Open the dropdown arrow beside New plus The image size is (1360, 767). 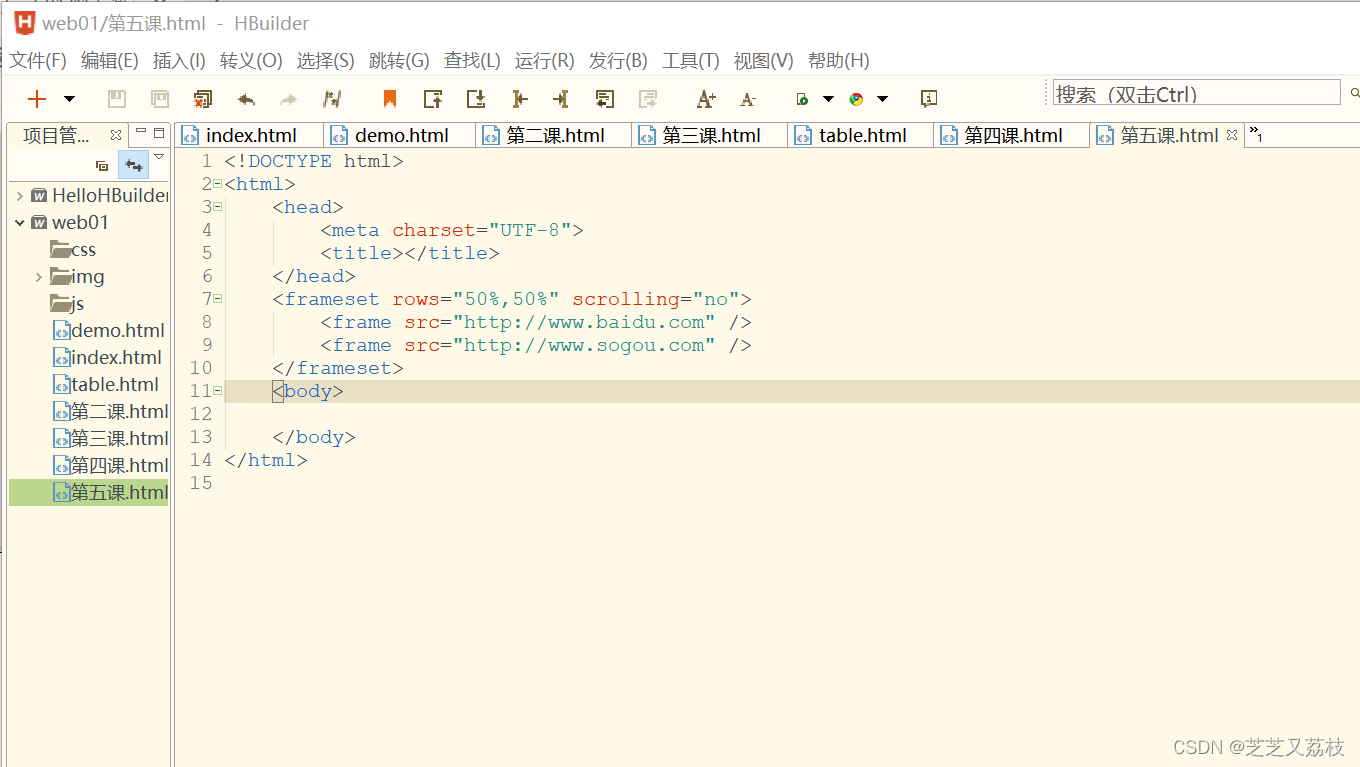[69, 99]
